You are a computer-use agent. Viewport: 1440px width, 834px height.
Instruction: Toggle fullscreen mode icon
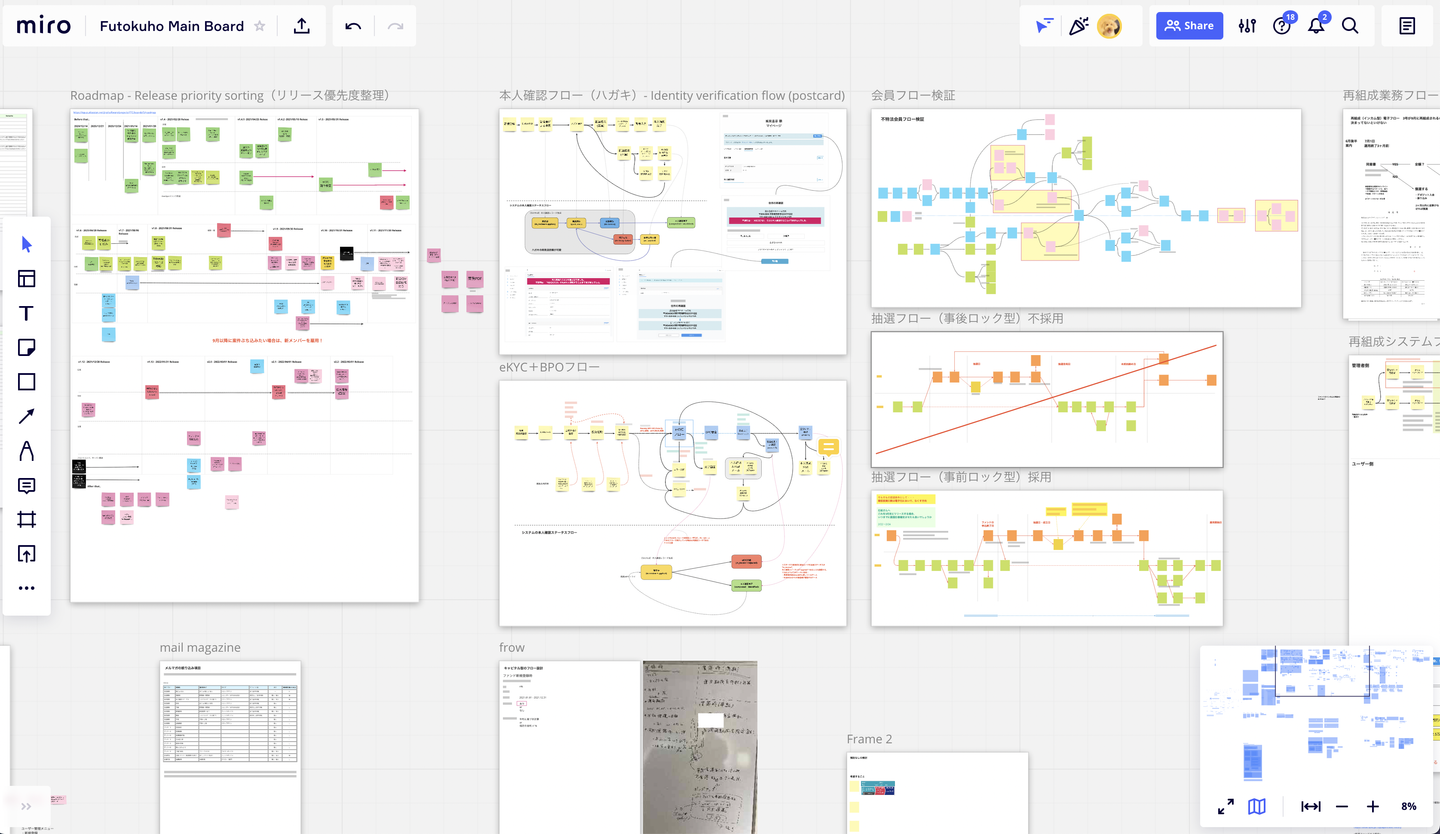pyautogui.click(x=1225, y=806)
